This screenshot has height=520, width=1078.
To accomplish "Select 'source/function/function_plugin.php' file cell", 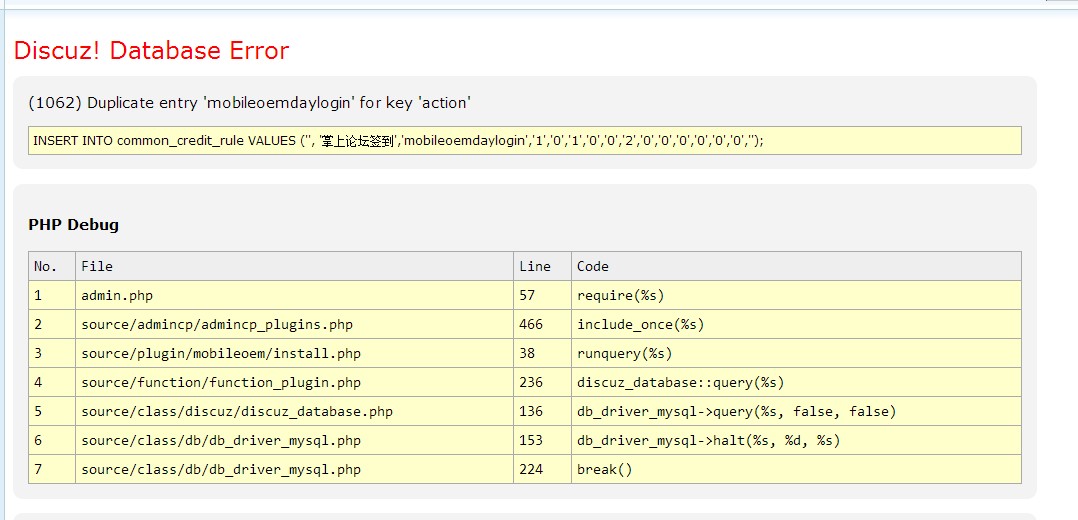I will point(294,382).
